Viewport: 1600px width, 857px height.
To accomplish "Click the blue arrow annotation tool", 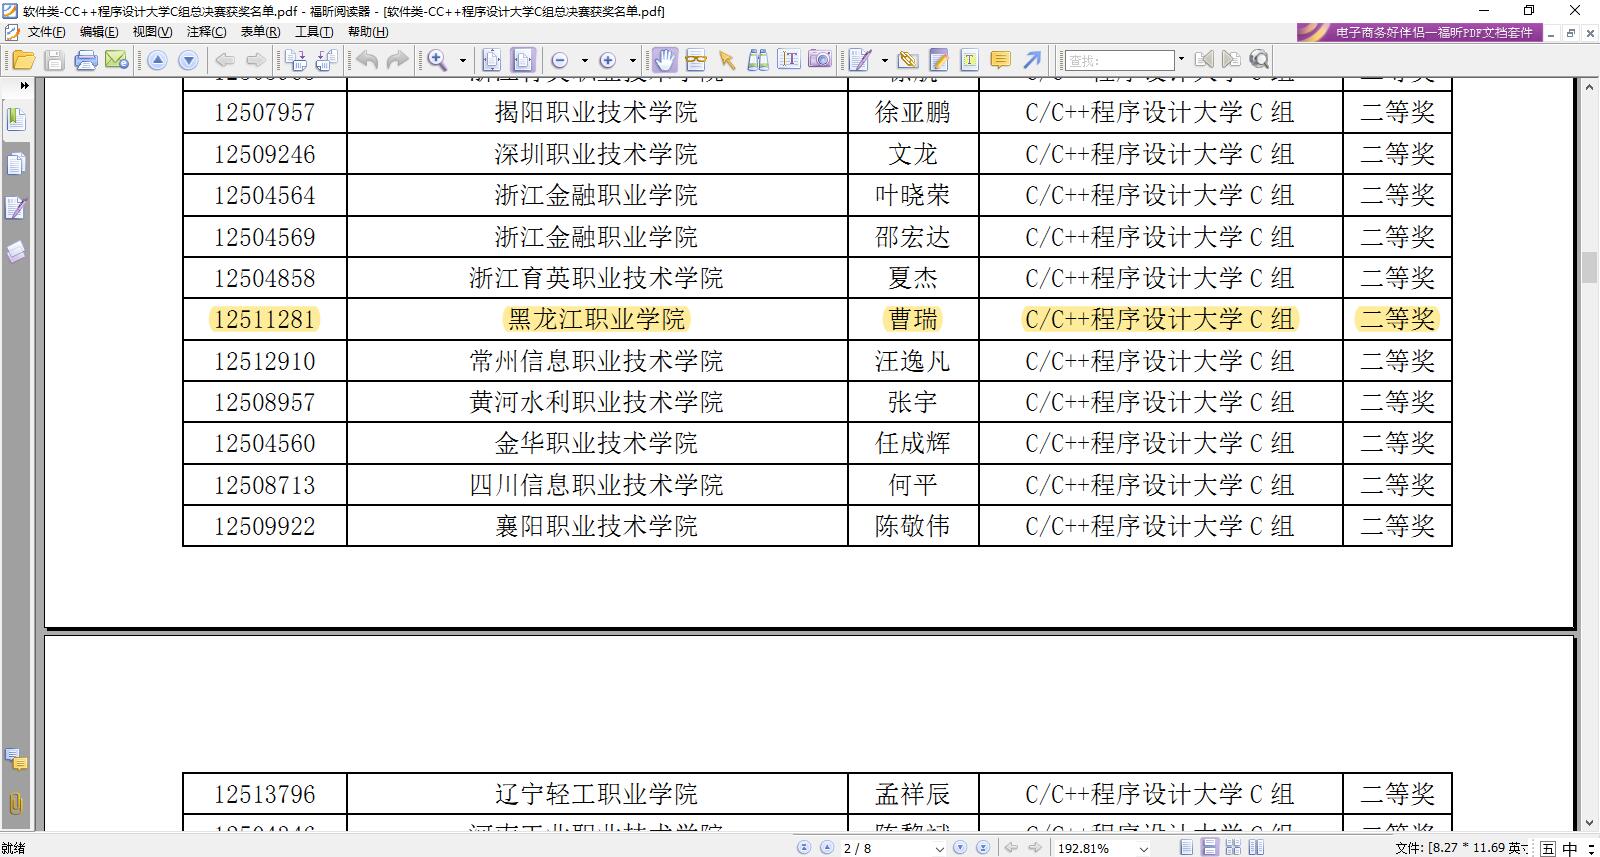I will click(x=1032, y=60).
